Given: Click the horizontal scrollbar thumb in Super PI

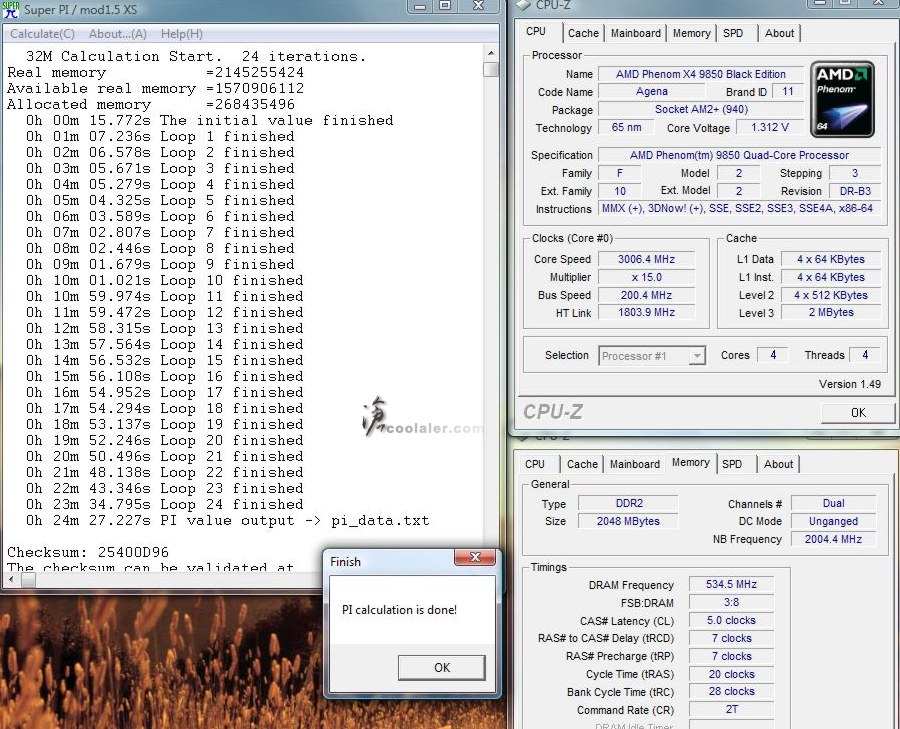Looking at the screenshot, I should 29,580.
